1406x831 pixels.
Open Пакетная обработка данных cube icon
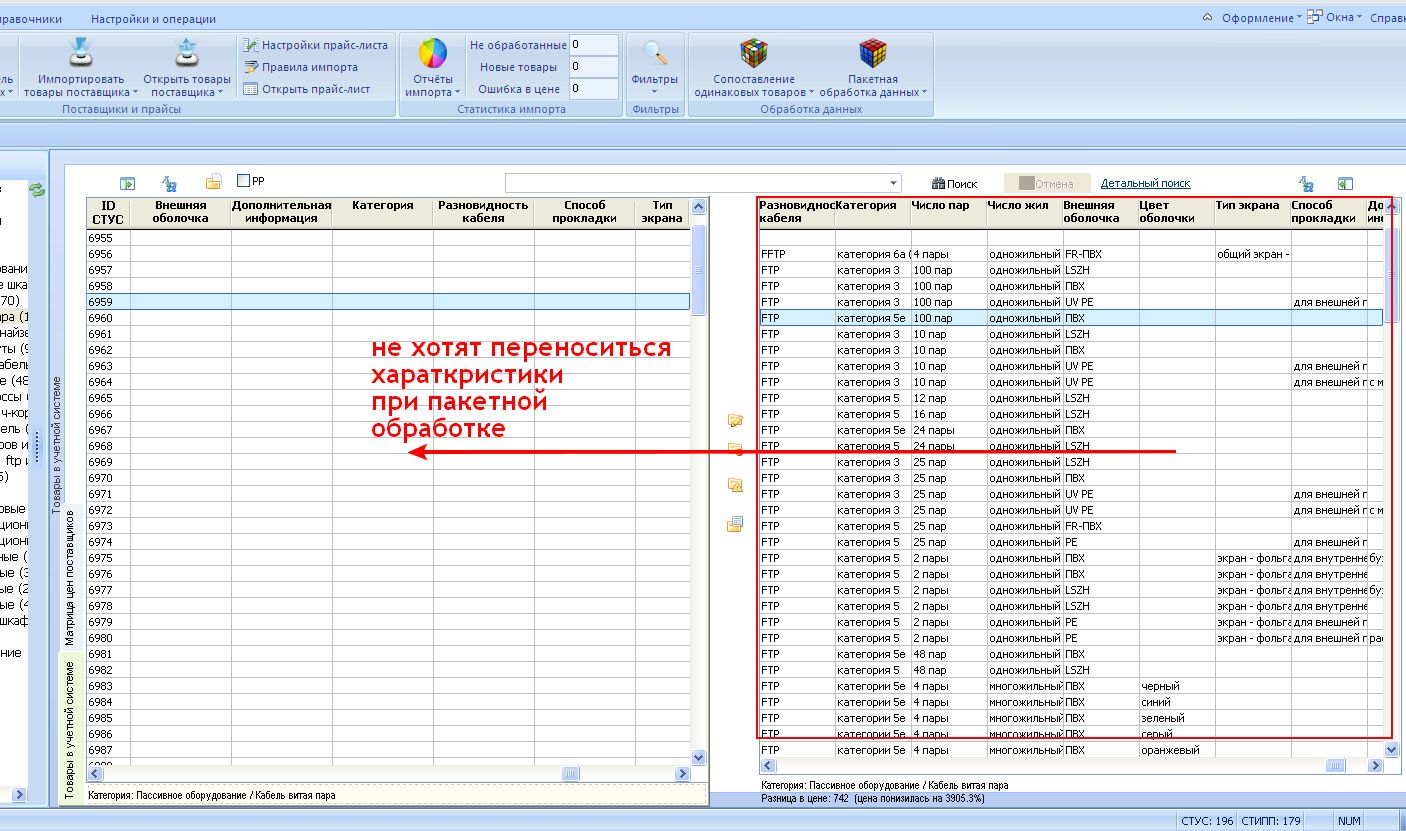tap(873, 53)
